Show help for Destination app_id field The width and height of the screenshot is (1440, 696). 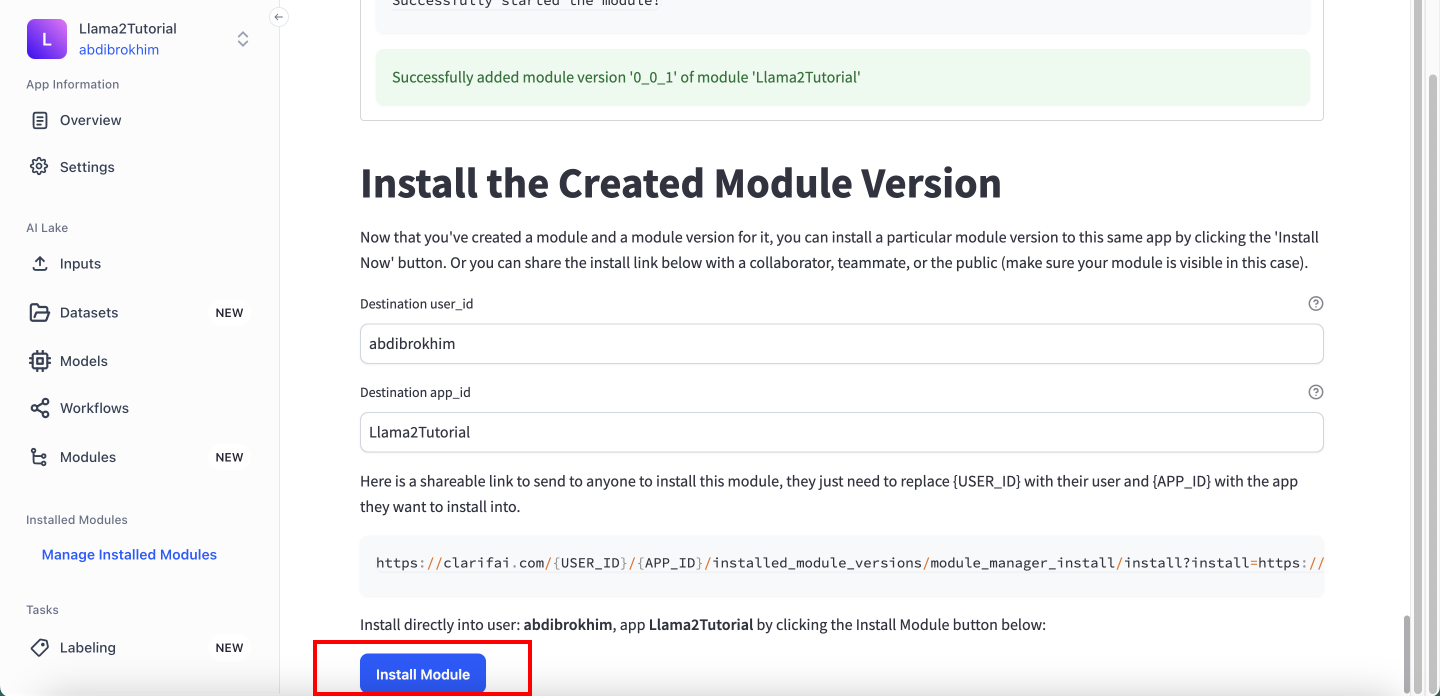click(1316, 392)
